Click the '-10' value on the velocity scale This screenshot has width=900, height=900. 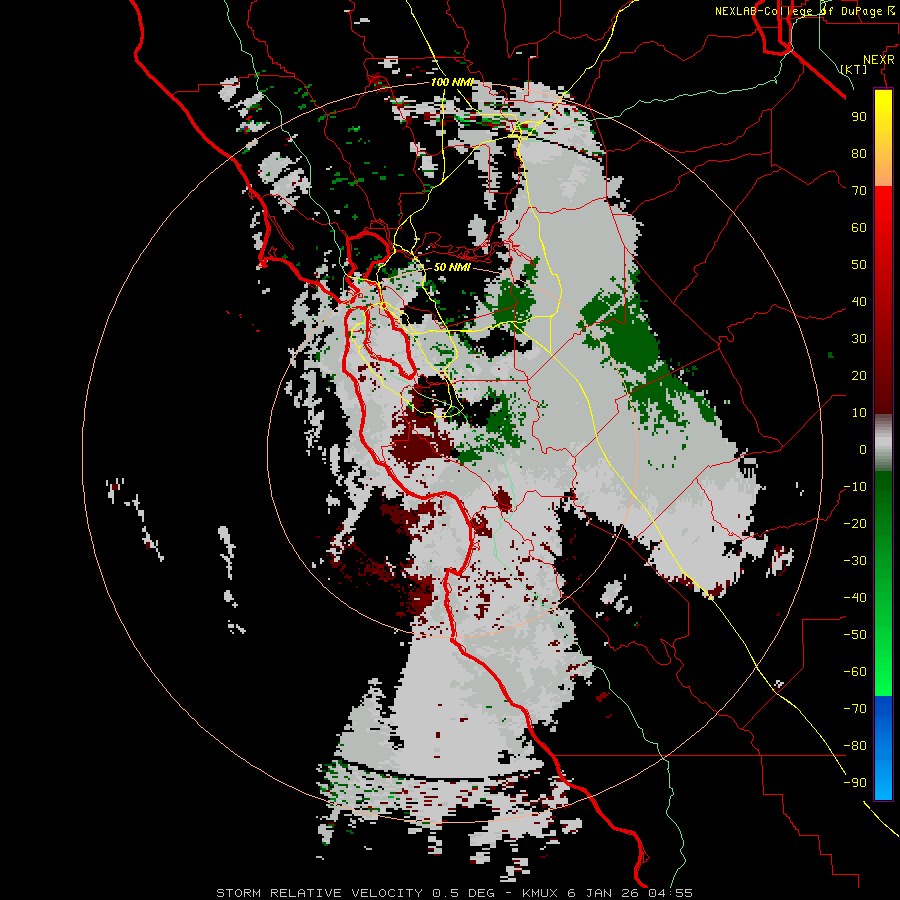pyautogui.click(x=855, y=487)
